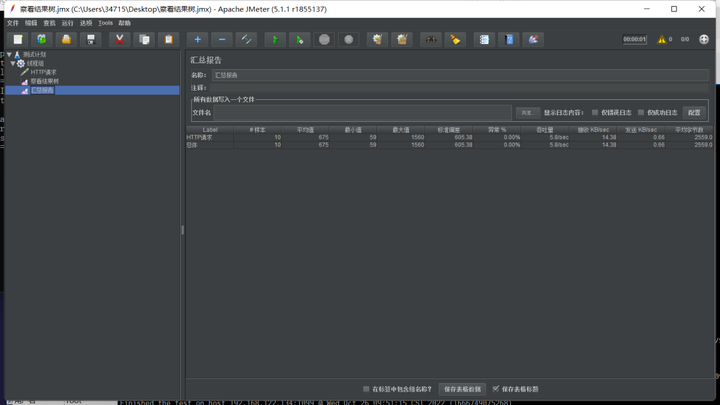Select 汇总报告 in the tree
The width and height of the screenshot is (720, 405).
(x=42, y=90)
